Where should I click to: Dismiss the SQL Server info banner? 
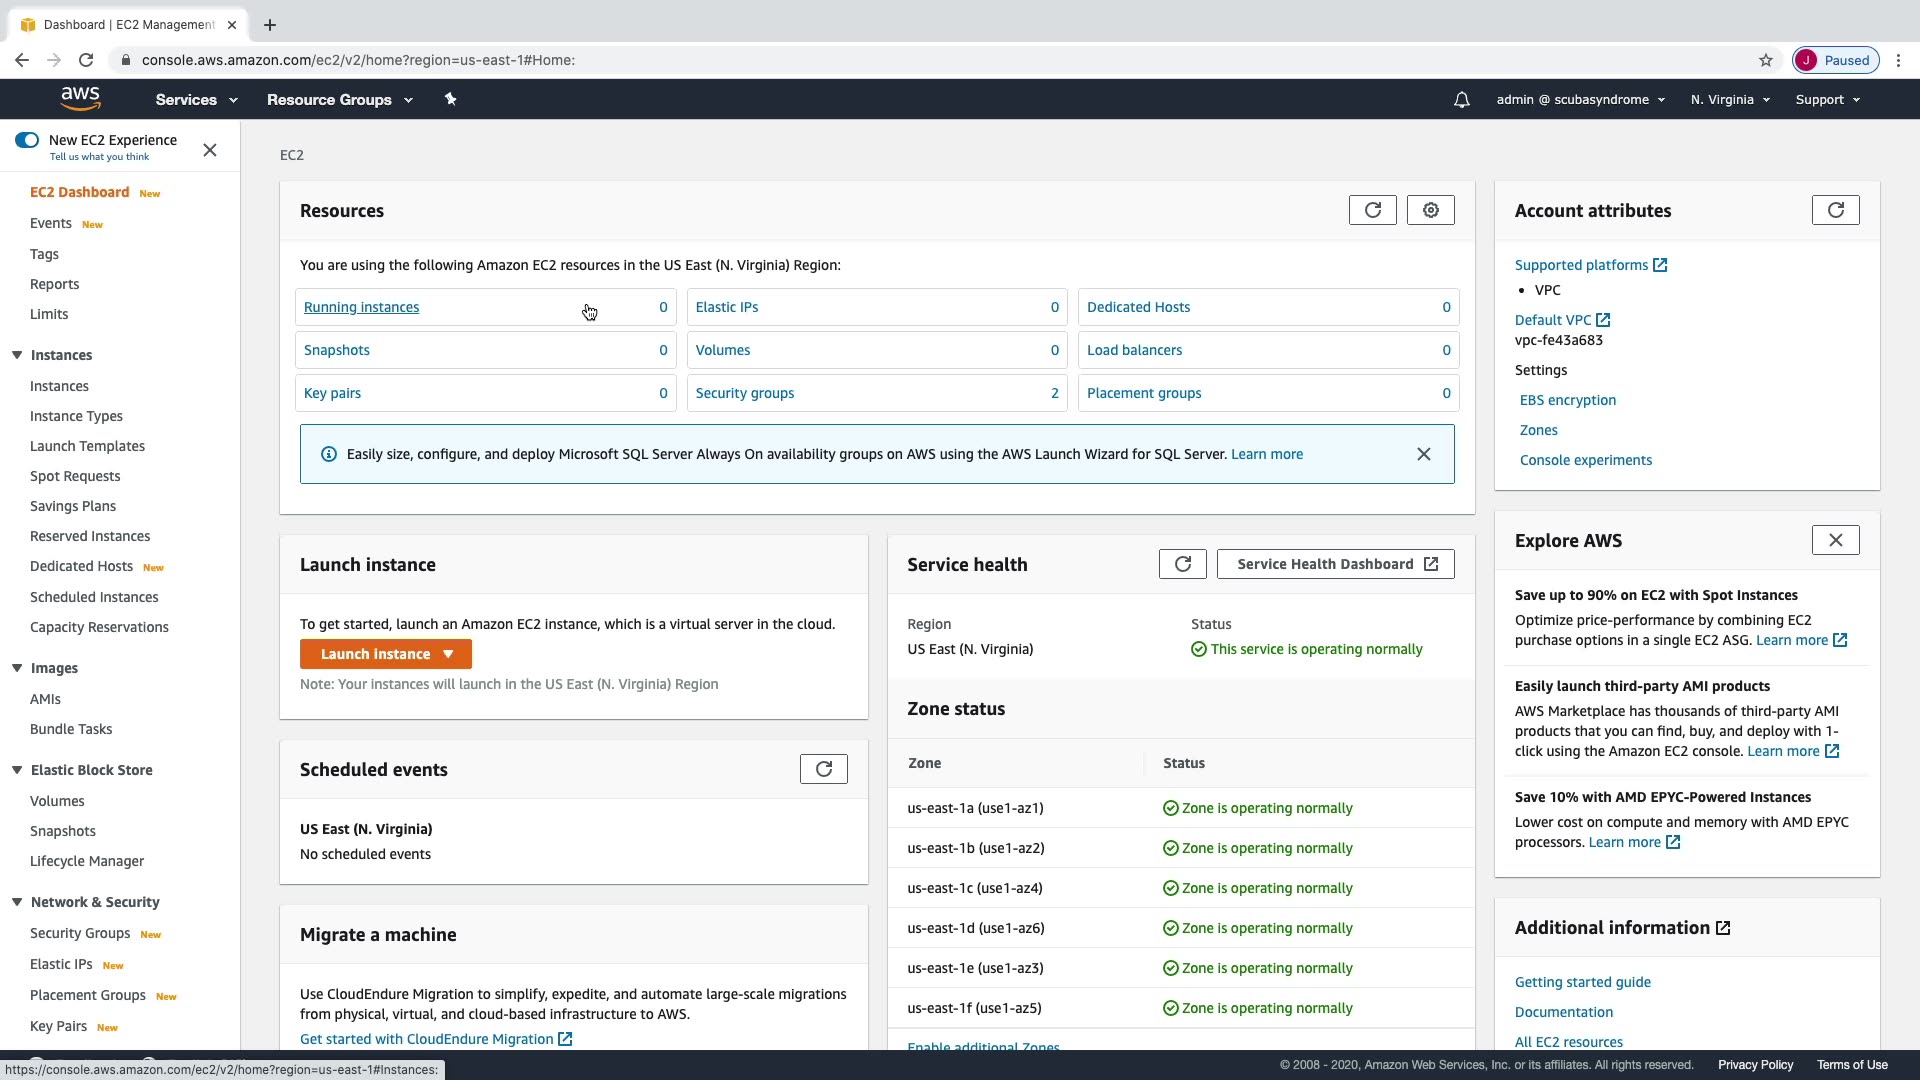pos(1423,454)
